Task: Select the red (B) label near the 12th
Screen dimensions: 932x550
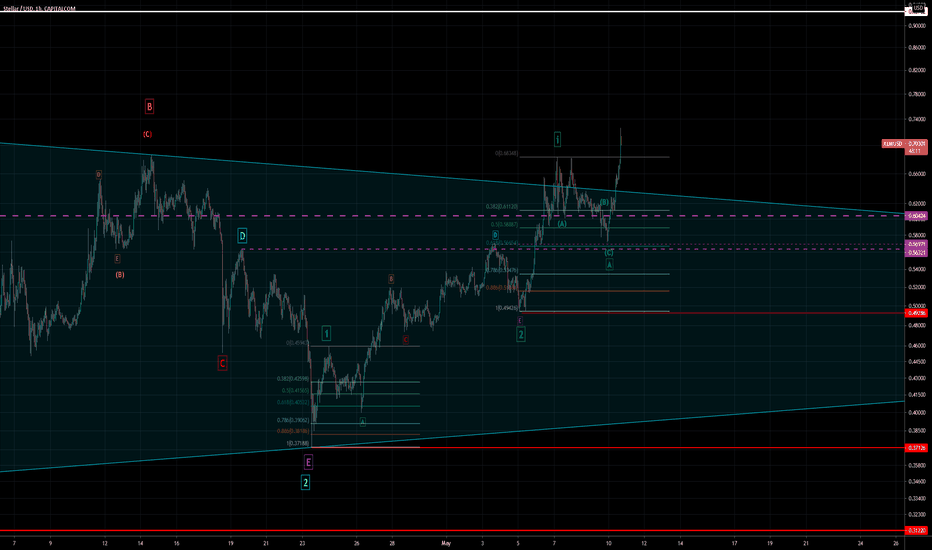Action: click(x=120, y=275)
